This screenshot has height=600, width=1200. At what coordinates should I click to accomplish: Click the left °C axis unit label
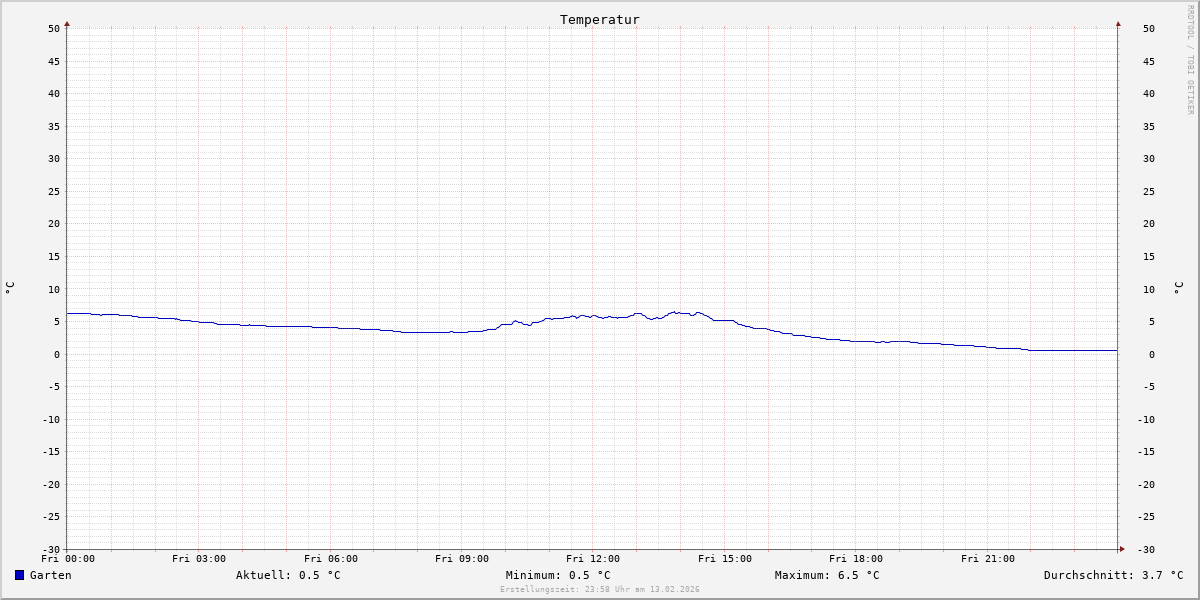(10, 287)
